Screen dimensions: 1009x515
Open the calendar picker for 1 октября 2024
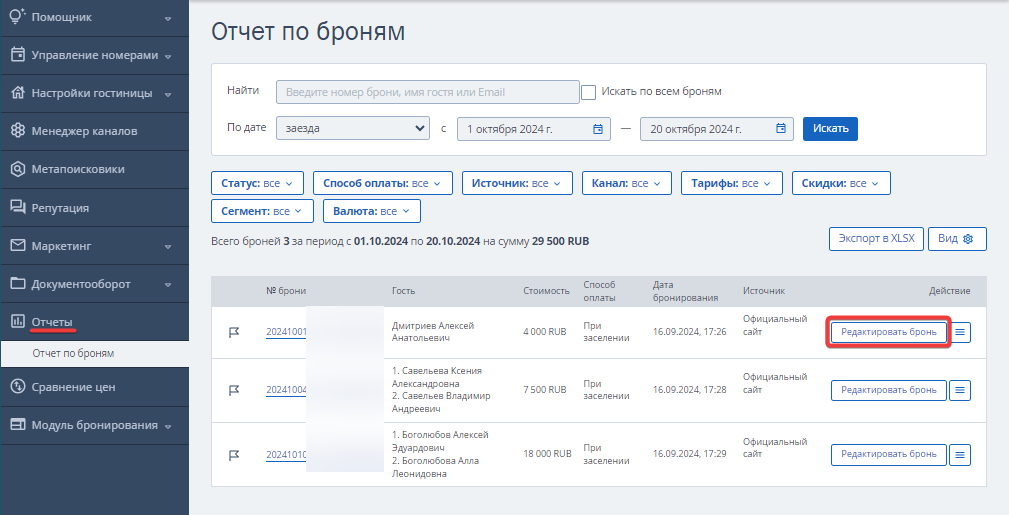click(x=598, y=129)
